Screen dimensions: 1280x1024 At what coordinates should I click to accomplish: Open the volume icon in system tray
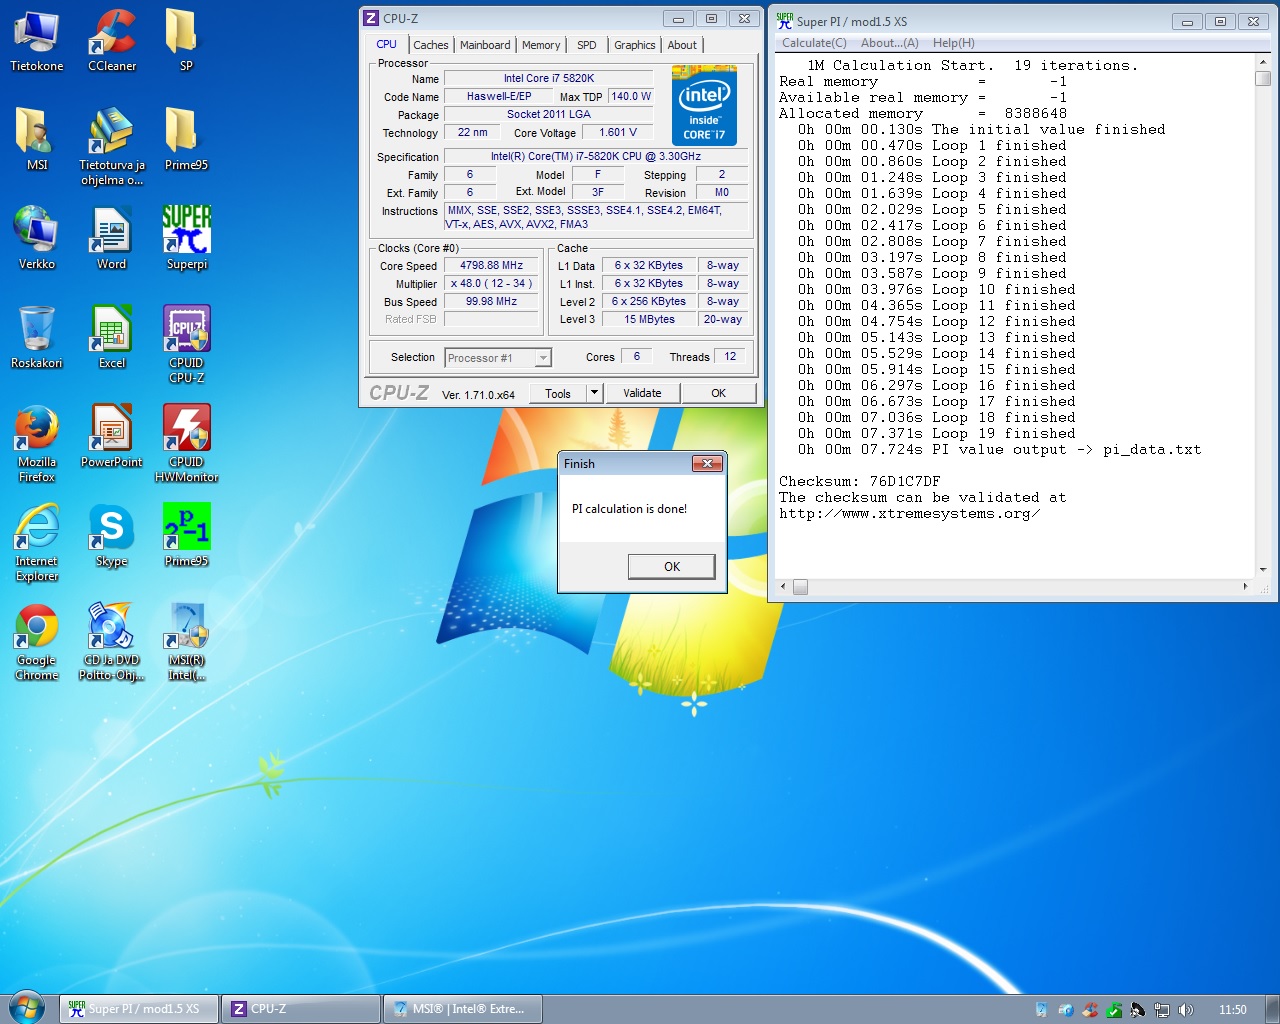[x=1186, y=1010]
